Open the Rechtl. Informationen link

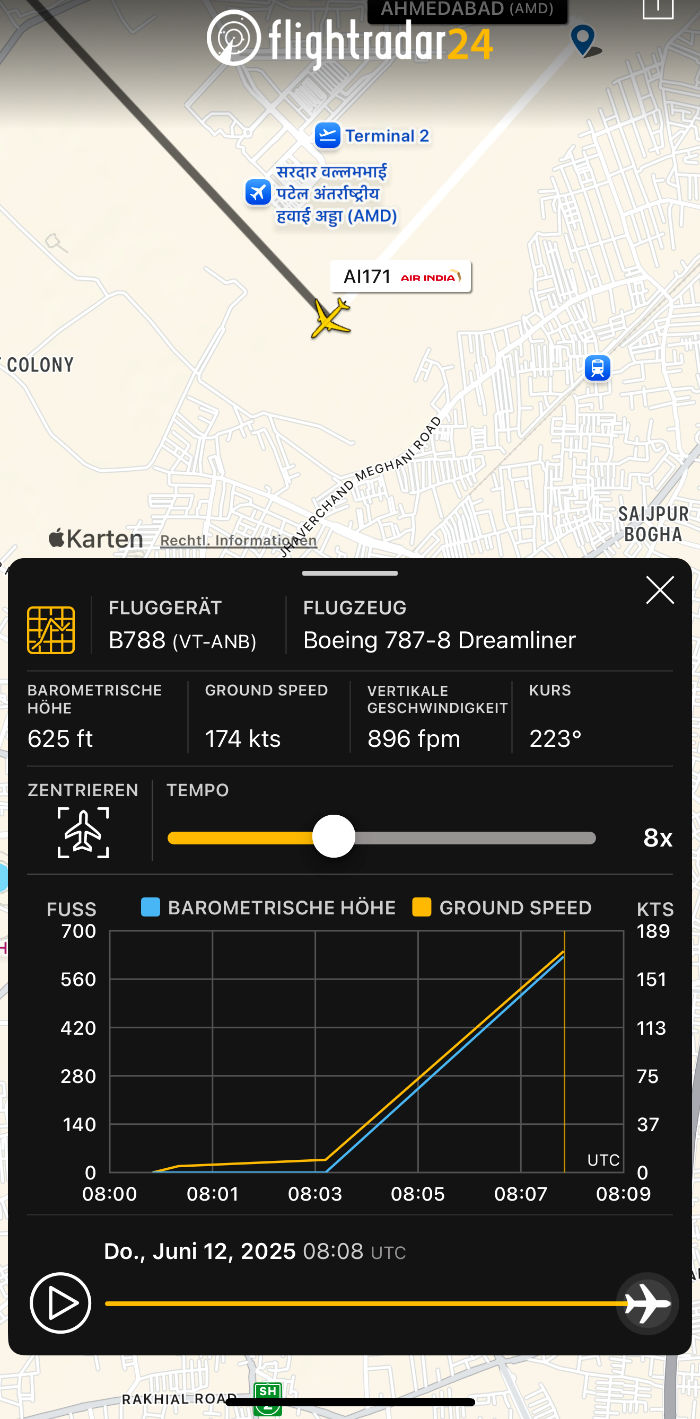pyautogui.click(x=238, y=541)
